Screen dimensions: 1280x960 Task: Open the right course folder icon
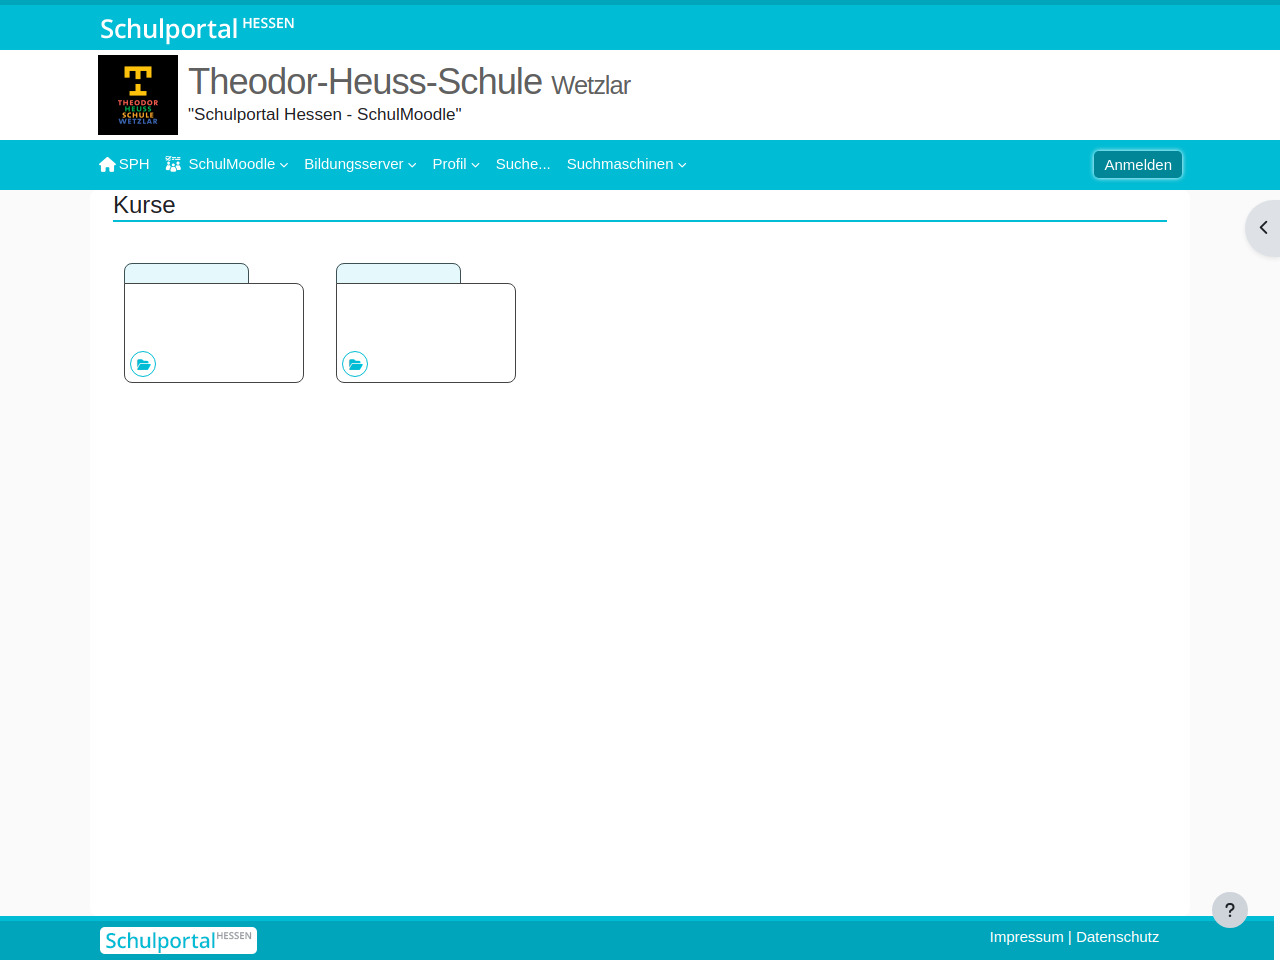click(x=355, y=364)
